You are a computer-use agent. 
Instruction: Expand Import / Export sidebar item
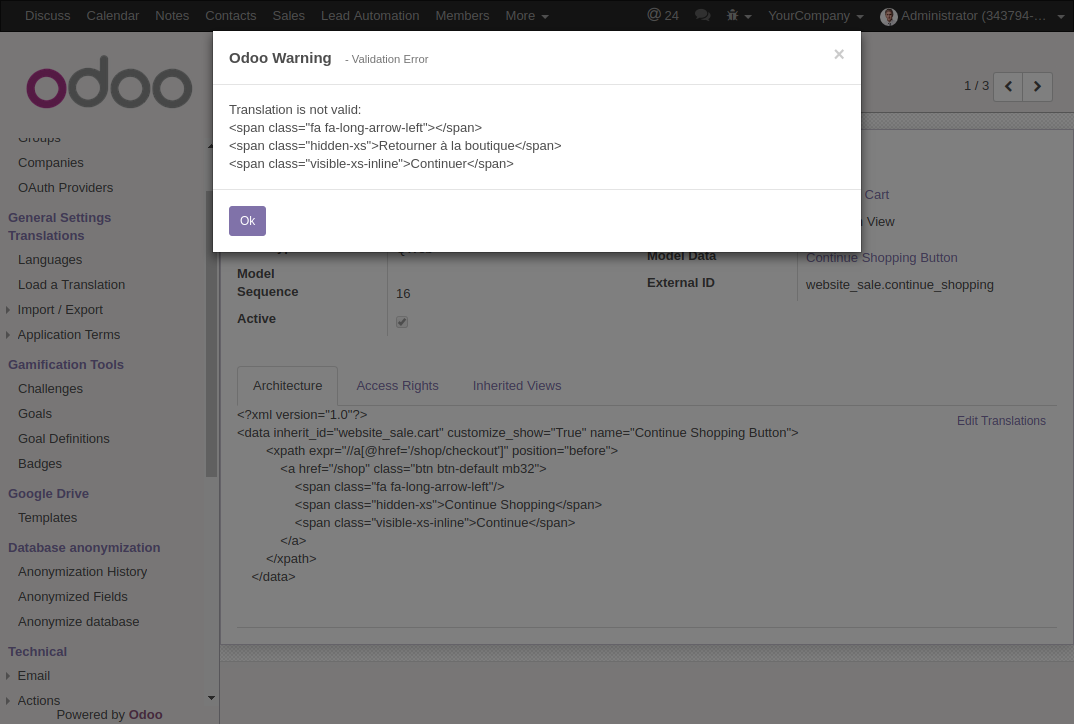60,310
